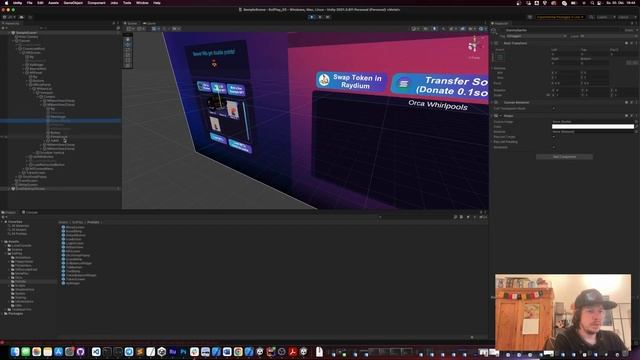640x360 pixels.
Task: Open Rect Transform component options menu
Action: pyautogui.click(x=636, y=43)
